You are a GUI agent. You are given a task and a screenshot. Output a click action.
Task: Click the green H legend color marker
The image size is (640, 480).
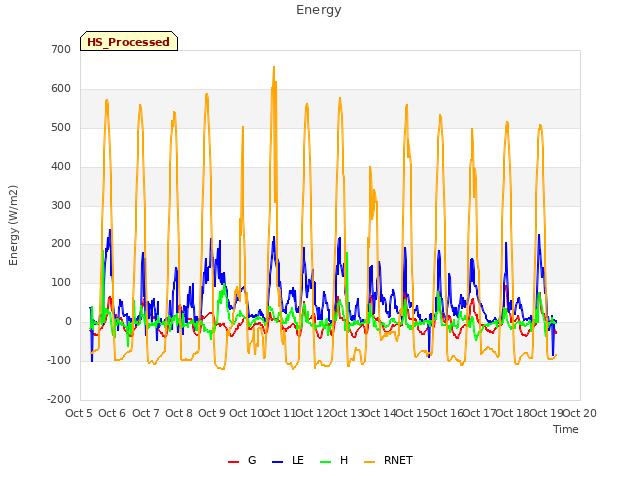pos(326,462)
